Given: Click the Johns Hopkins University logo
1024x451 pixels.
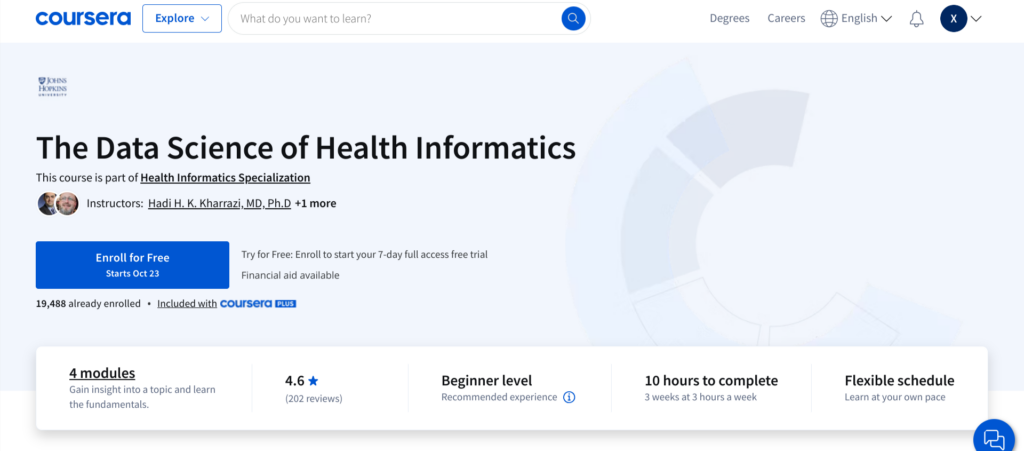Looking at the screenshot, I should [52, 87].
